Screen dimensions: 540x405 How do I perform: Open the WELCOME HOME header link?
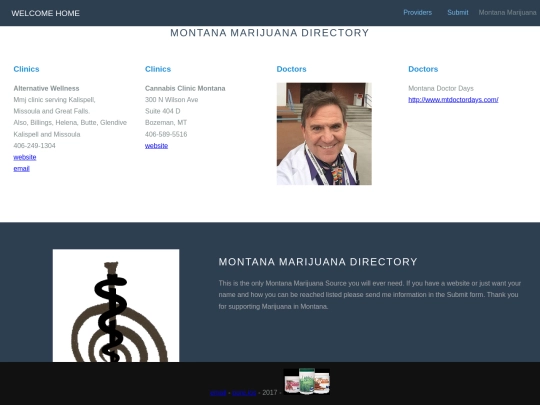click(x=45, y=13)
